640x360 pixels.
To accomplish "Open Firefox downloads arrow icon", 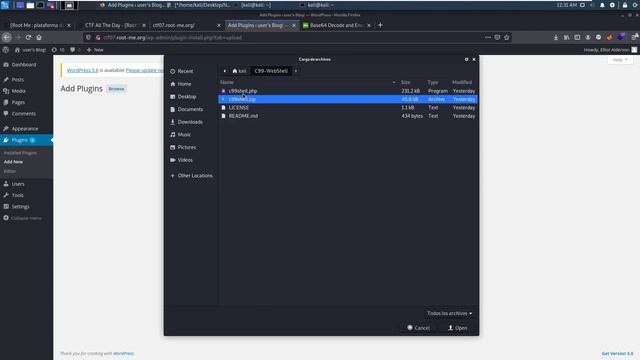I will (x=556, y=37).
